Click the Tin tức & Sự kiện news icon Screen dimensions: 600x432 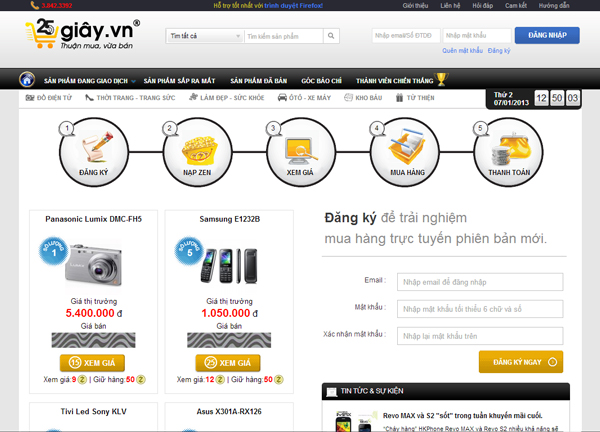click(331, 391)
